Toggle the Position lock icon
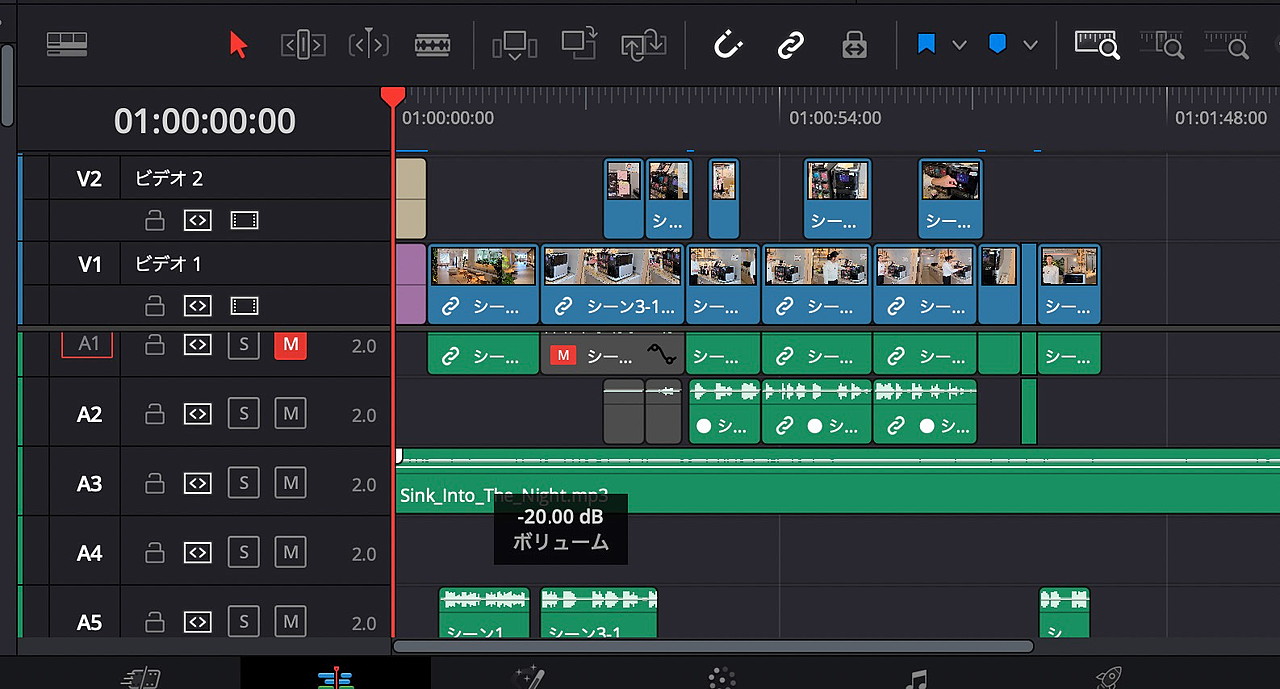The width and height of the screenshot is (1280, 689). 854,45
